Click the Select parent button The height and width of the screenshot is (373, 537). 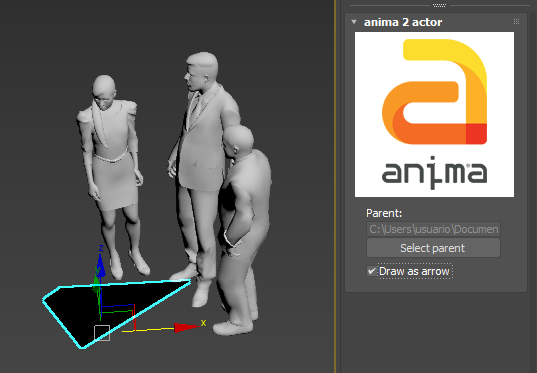point(433,248)
